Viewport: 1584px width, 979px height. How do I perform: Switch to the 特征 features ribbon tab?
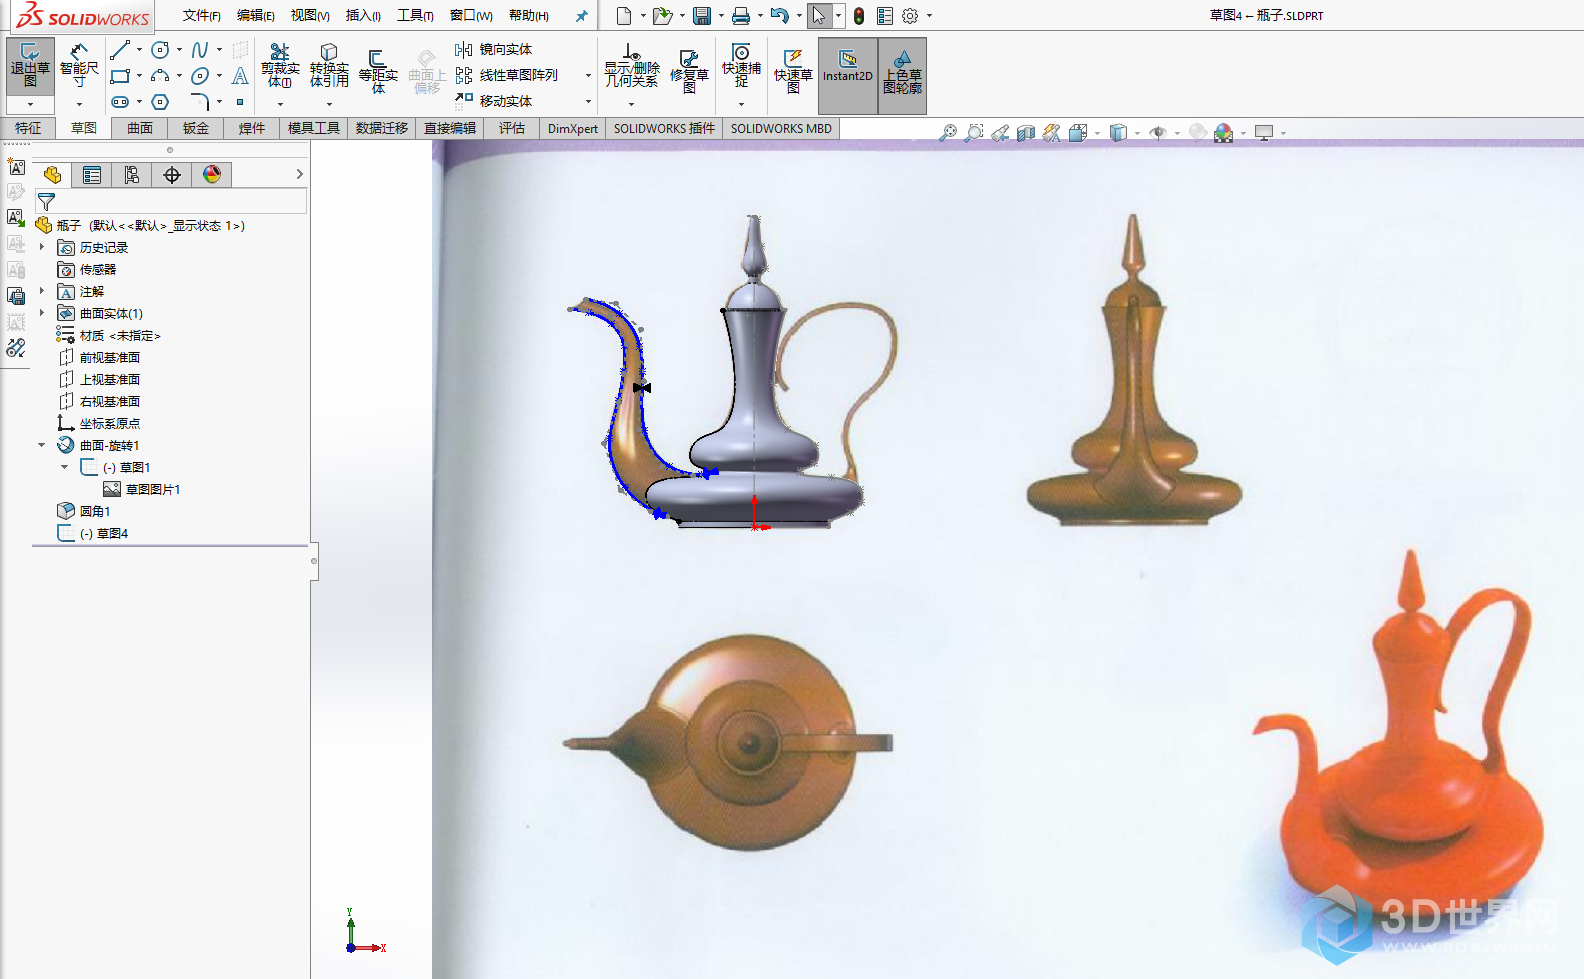point(28,128)
